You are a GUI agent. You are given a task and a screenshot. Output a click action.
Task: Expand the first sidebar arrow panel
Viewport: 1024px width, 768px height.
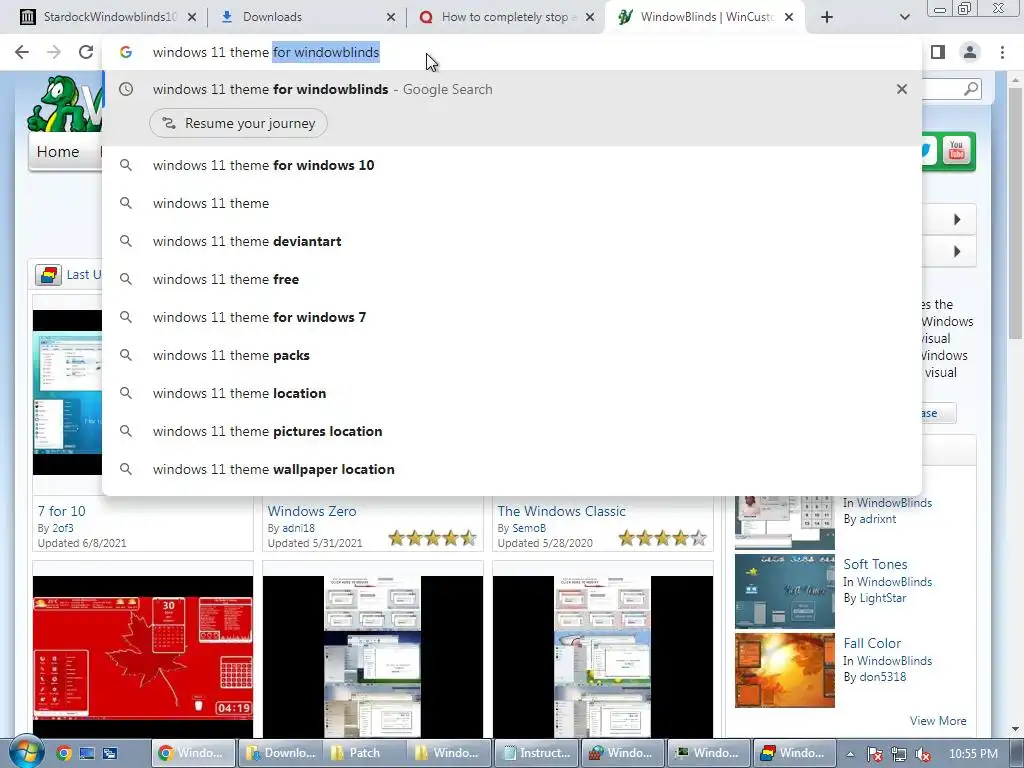coord(957,219)
